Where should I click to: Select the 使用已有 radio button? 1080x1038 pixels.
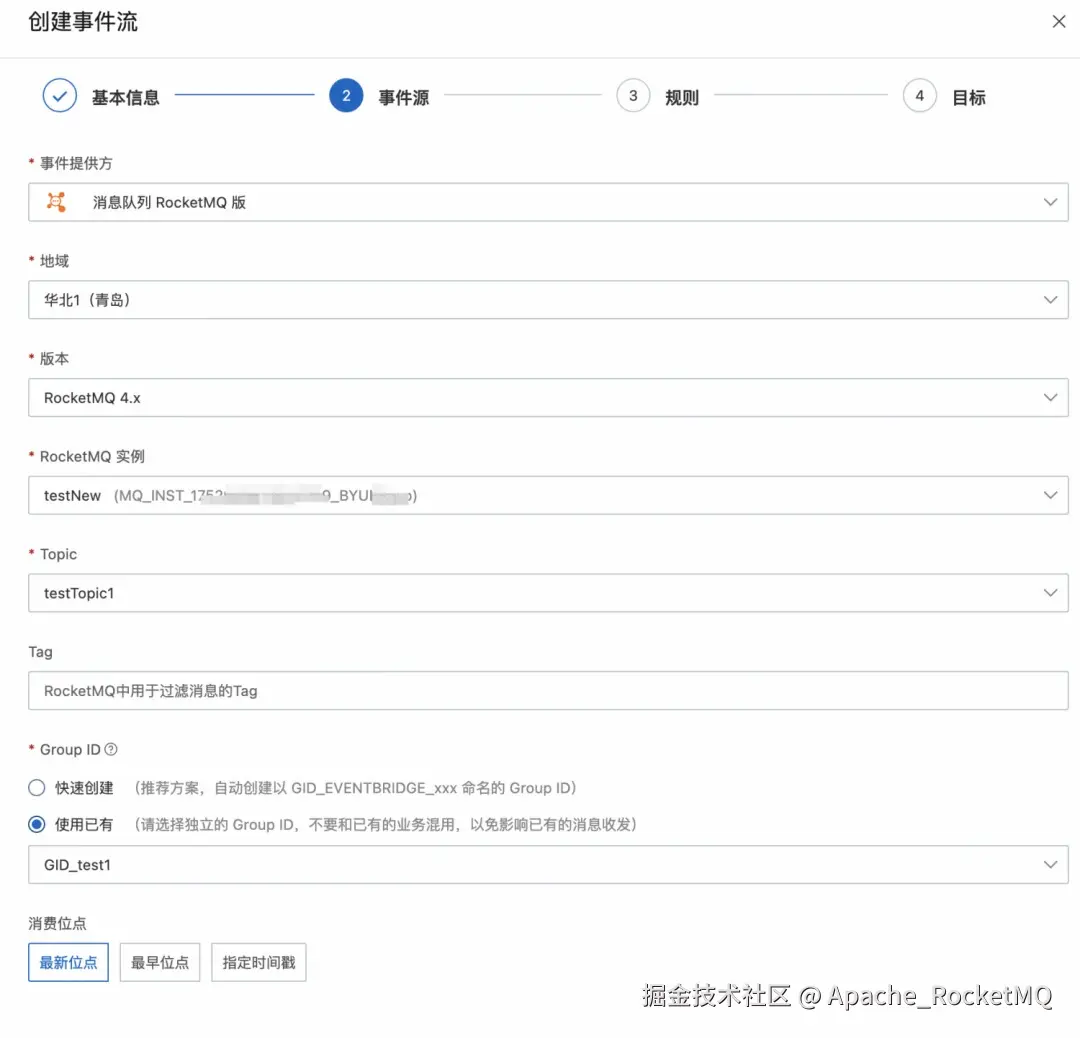[37, 824]
